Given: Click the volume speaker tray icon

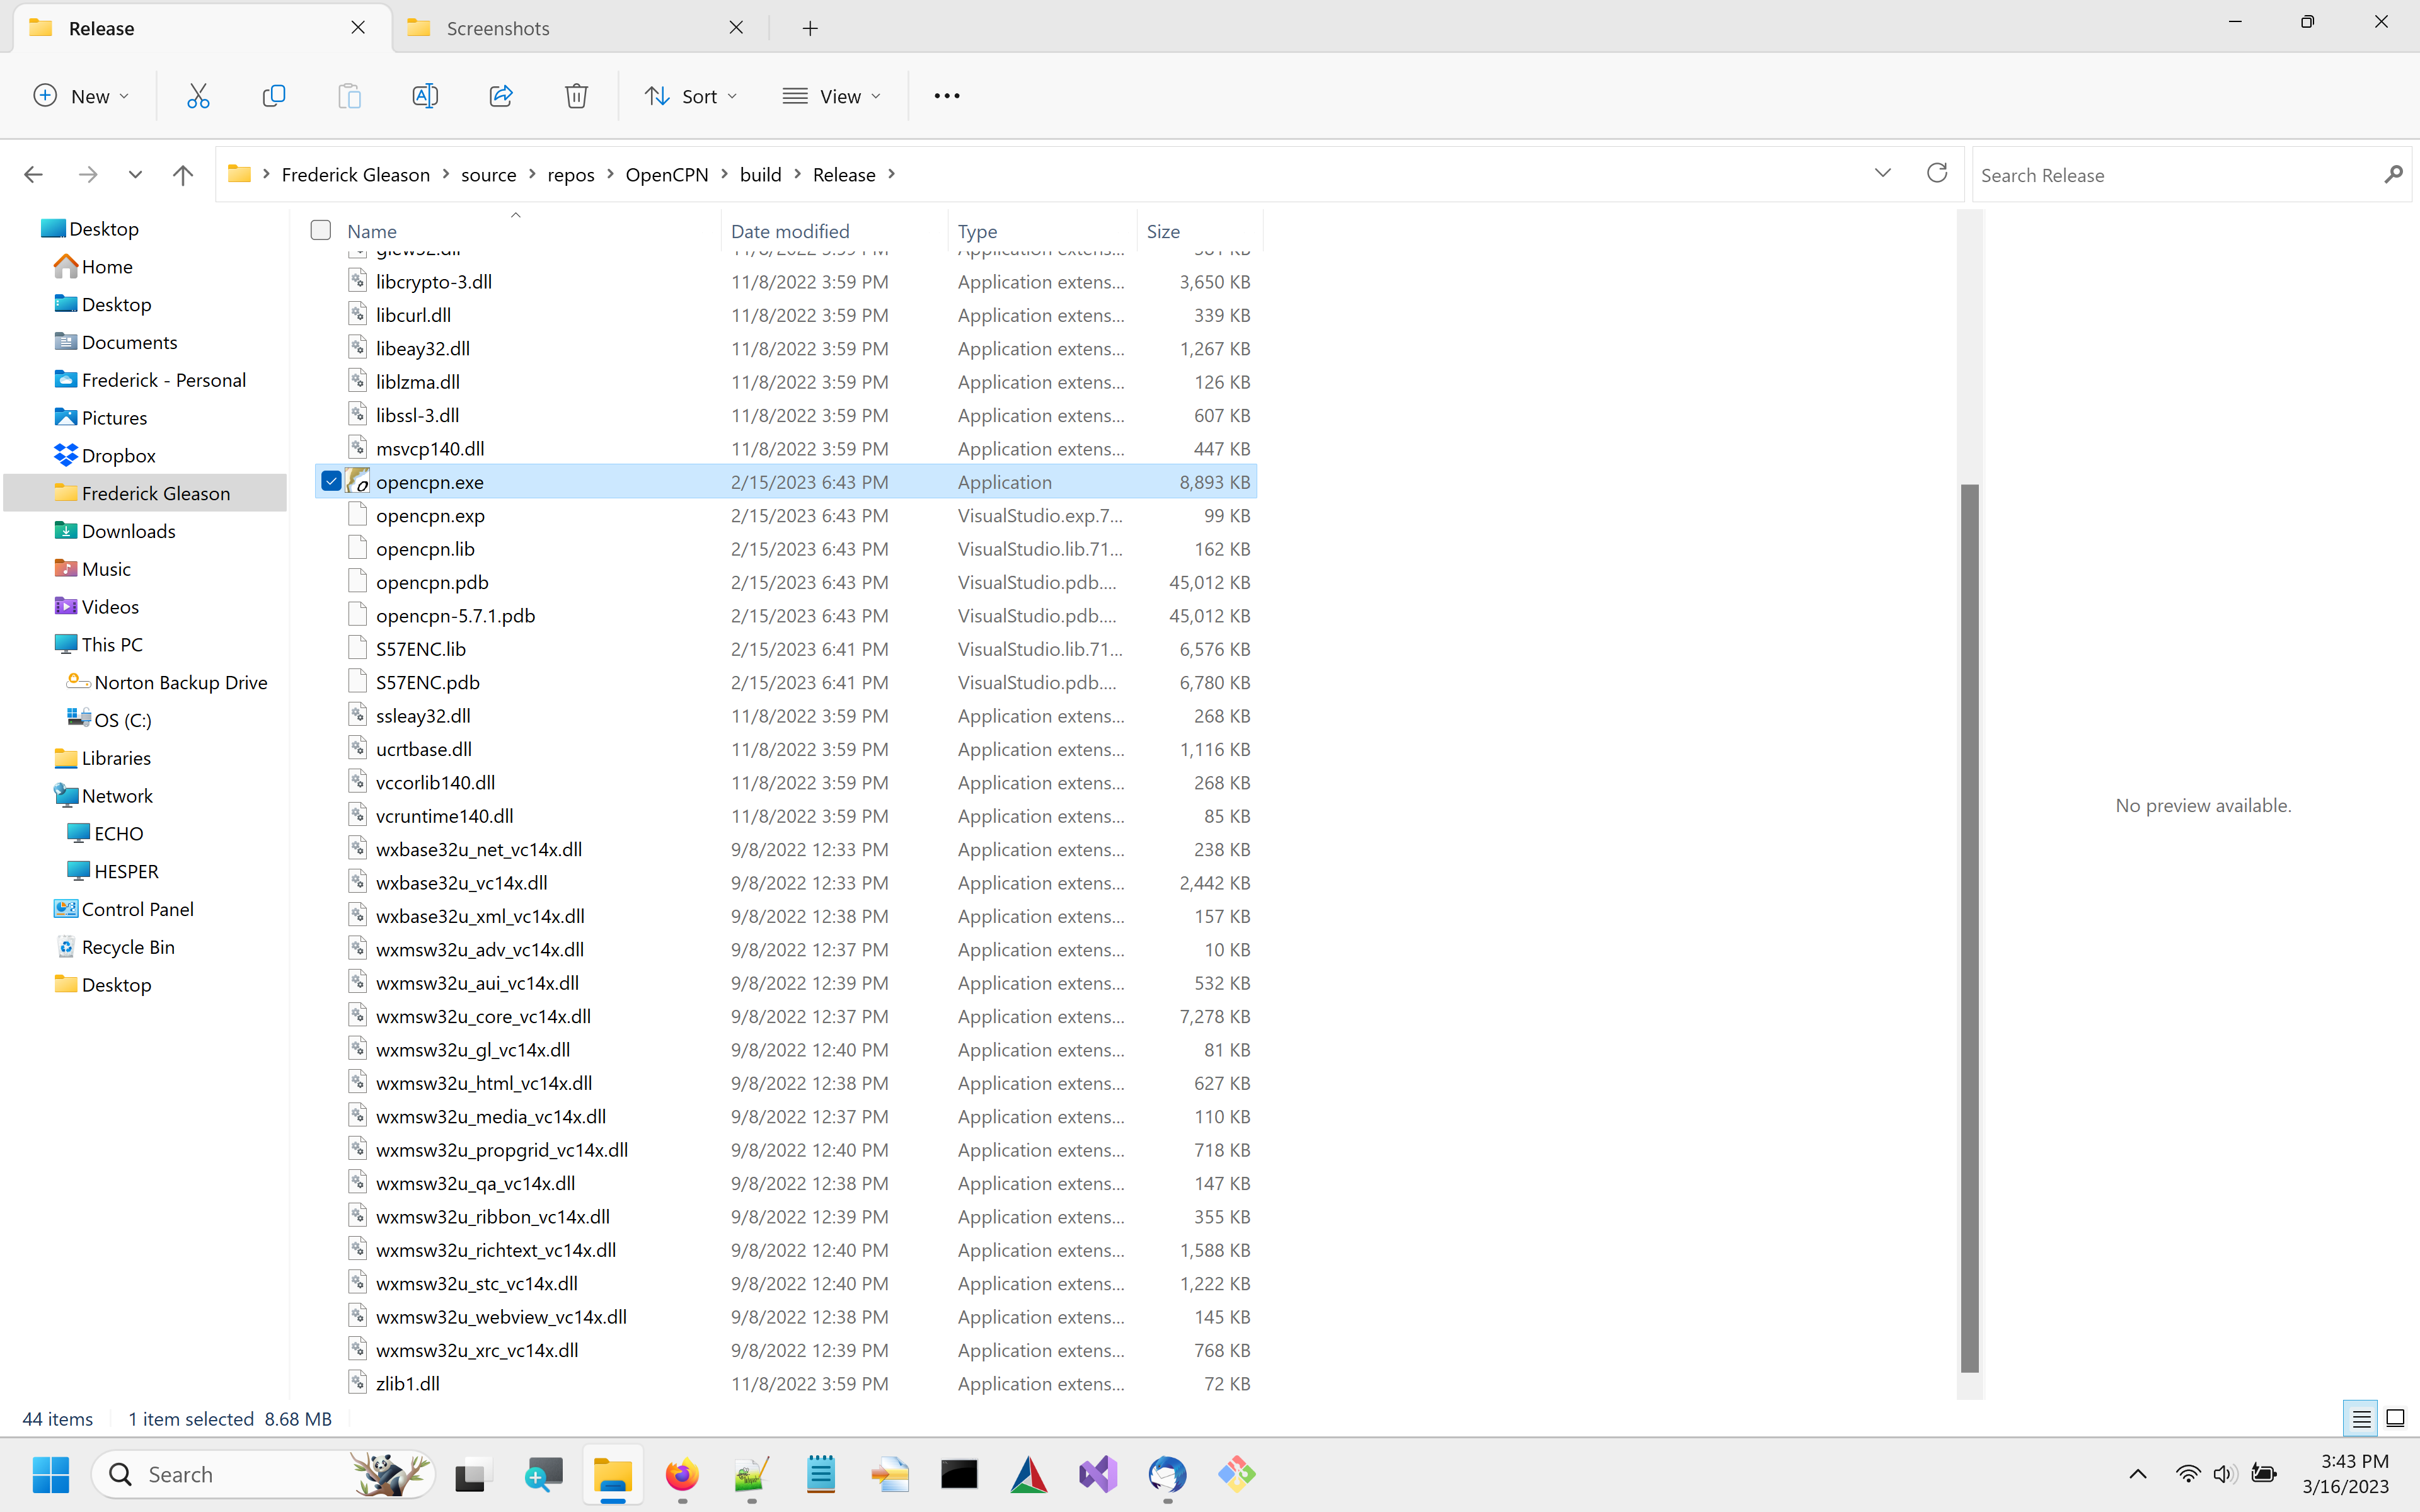Looking at the screenshot, I should (x=2225, y=1474).
